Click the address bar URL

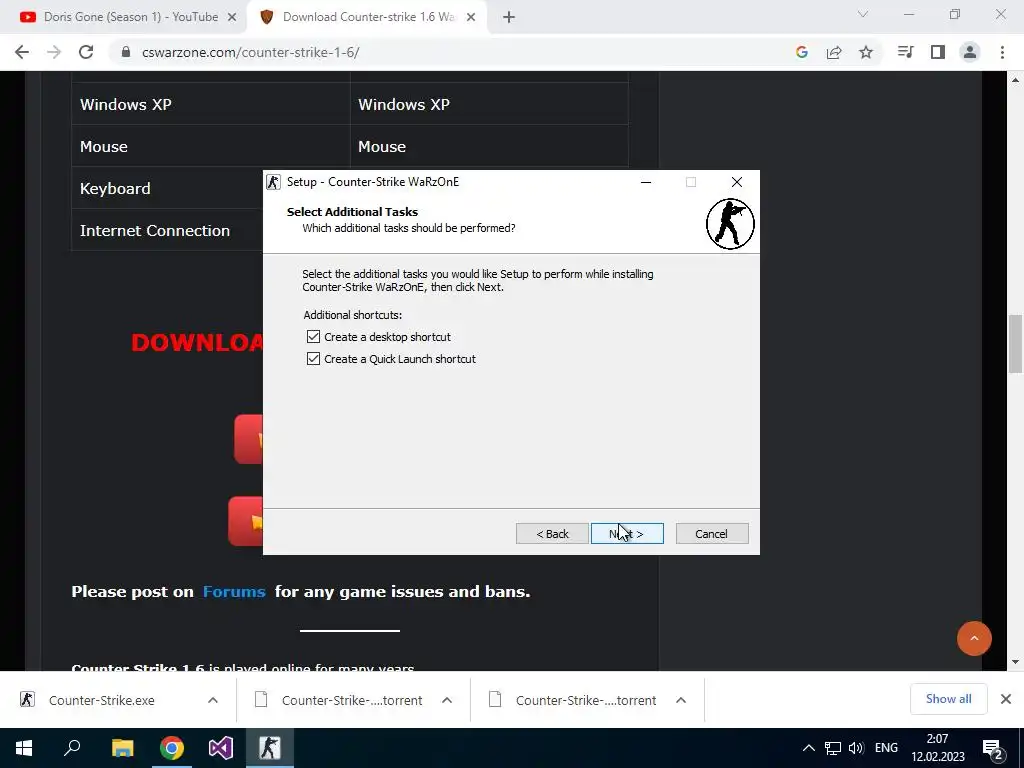click(251, 52)
